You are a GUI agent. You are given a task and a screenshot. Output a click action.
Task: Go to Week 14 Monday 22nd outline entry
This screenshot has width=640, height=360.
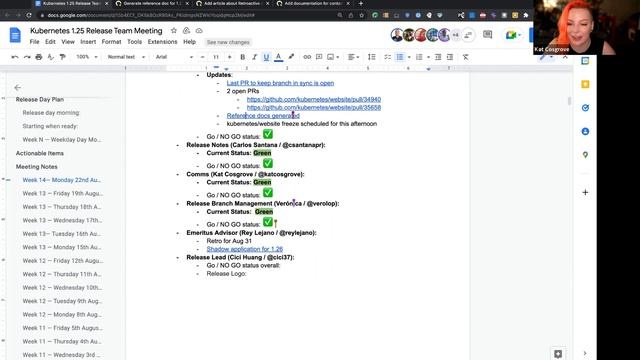(61, 180)
